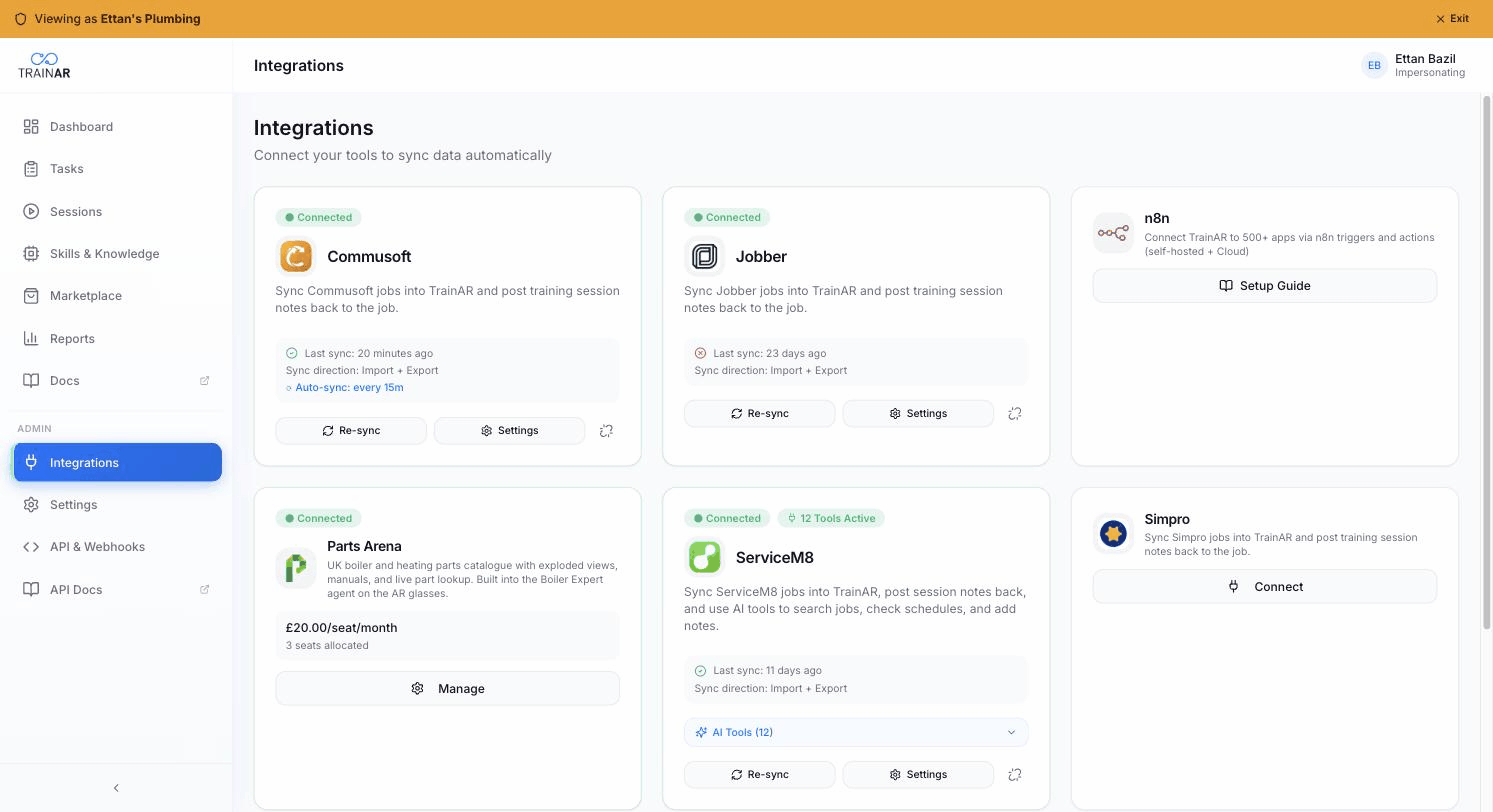Click the Simpro app logo
The image size is (1493, 812).
[x=1113, y=534]
